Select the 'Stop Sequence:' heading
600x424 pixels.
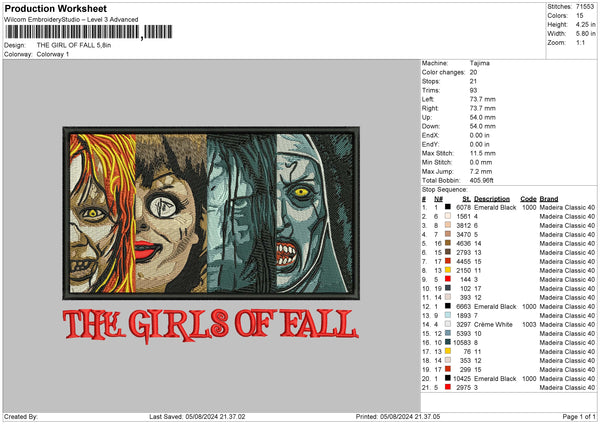pyautogui.click(x=444, y=190)
